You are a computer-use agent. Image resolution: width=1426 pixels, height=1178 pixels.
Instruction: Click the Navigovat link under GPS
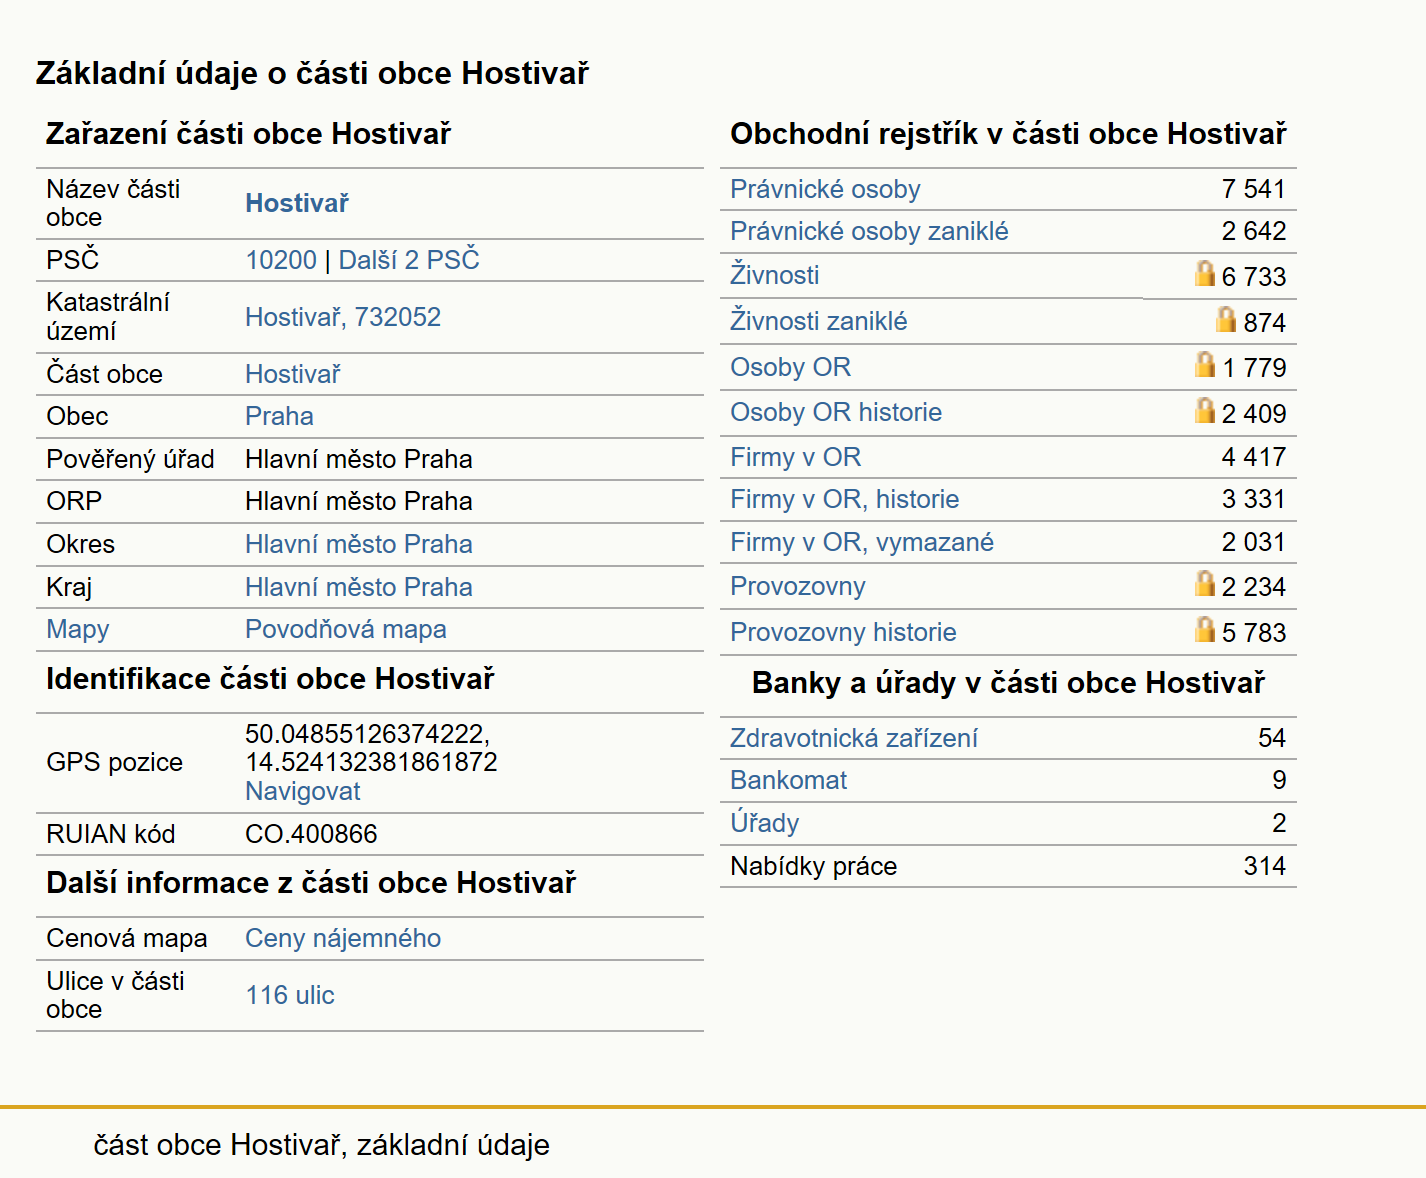[x=303, y=791]
